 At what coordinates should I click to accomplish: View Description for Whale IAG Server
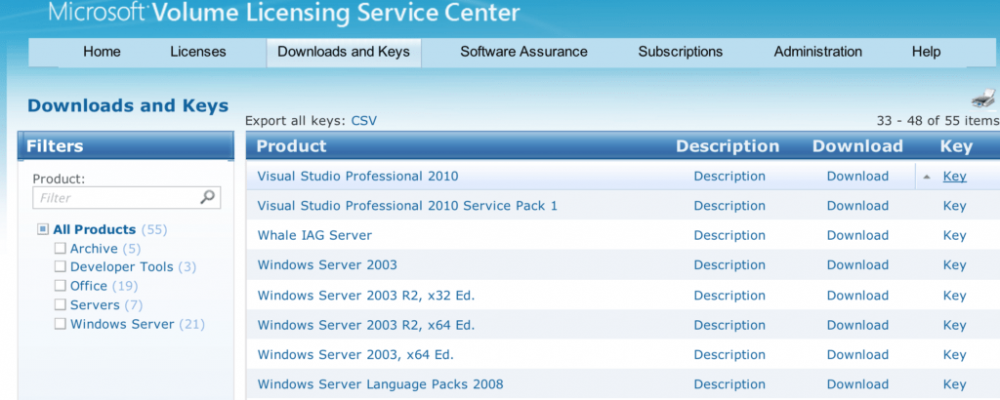click(730, 235)
